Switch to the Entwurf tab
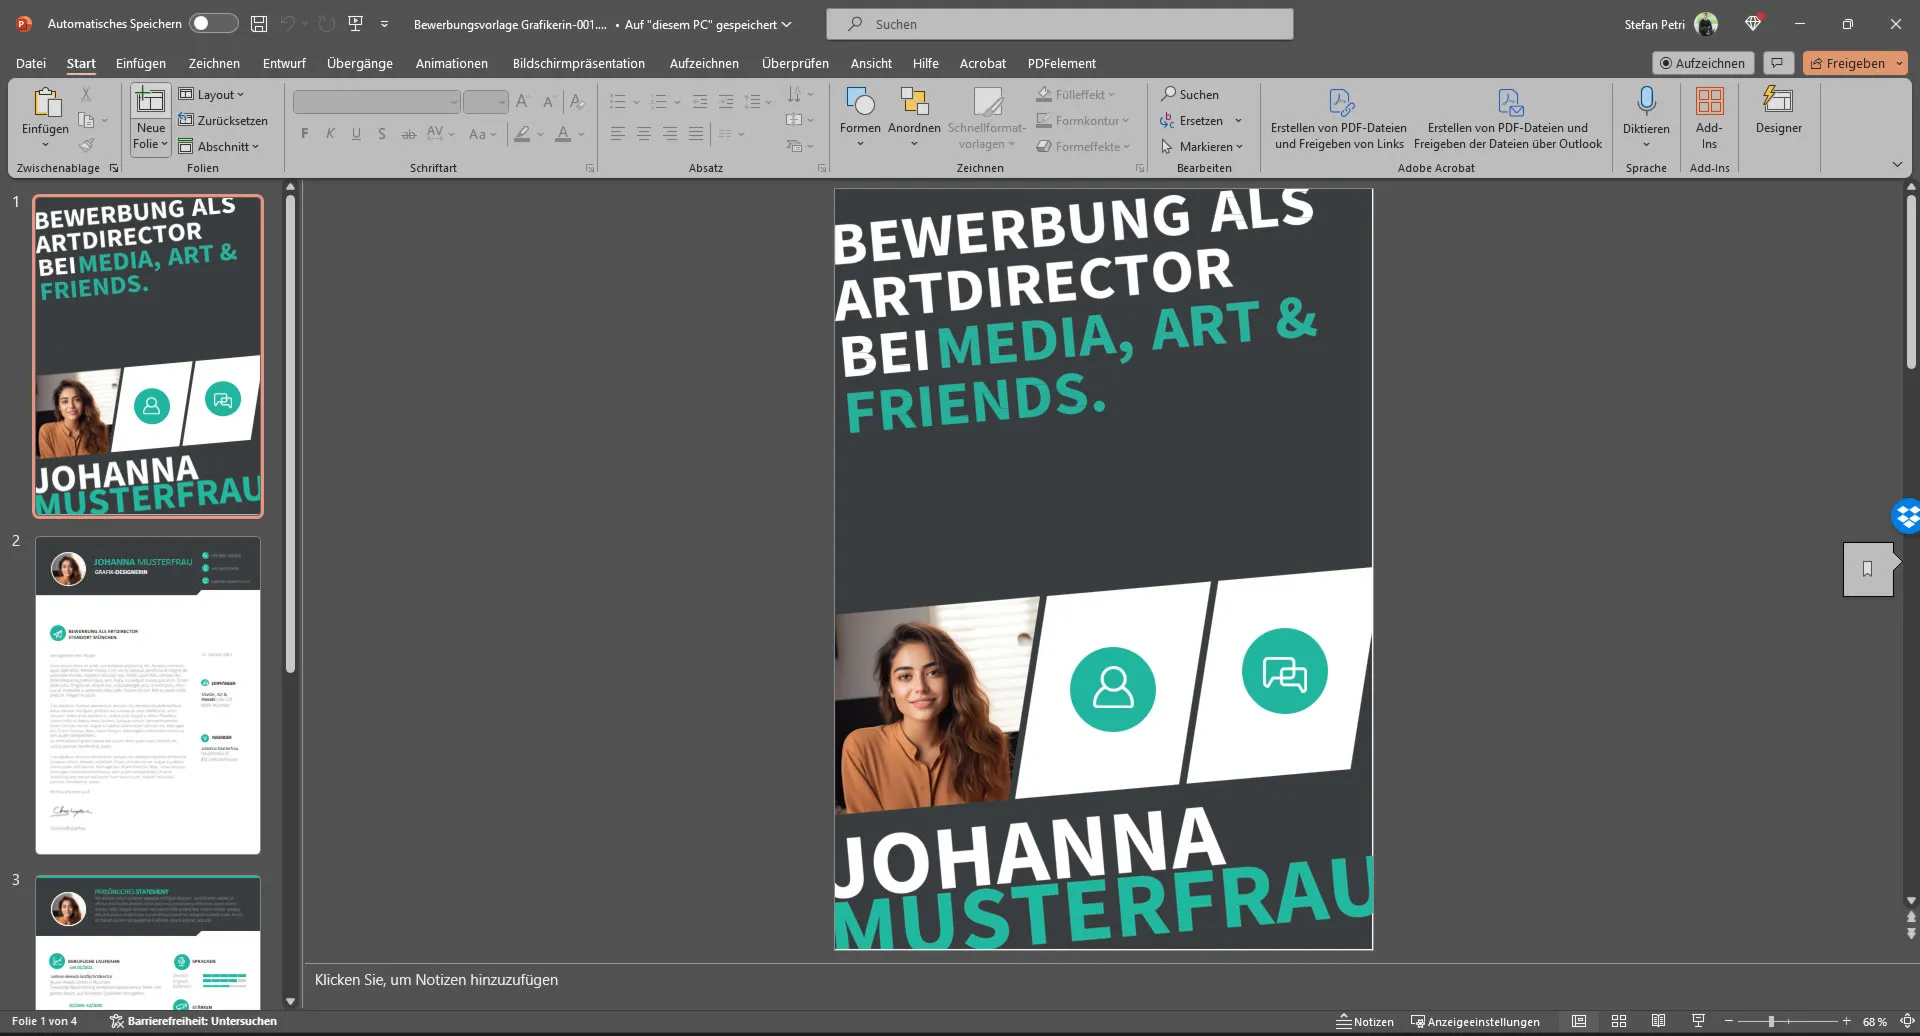Image resolution: width=1920 pixels, height=1036 pixels. (284, 63)
